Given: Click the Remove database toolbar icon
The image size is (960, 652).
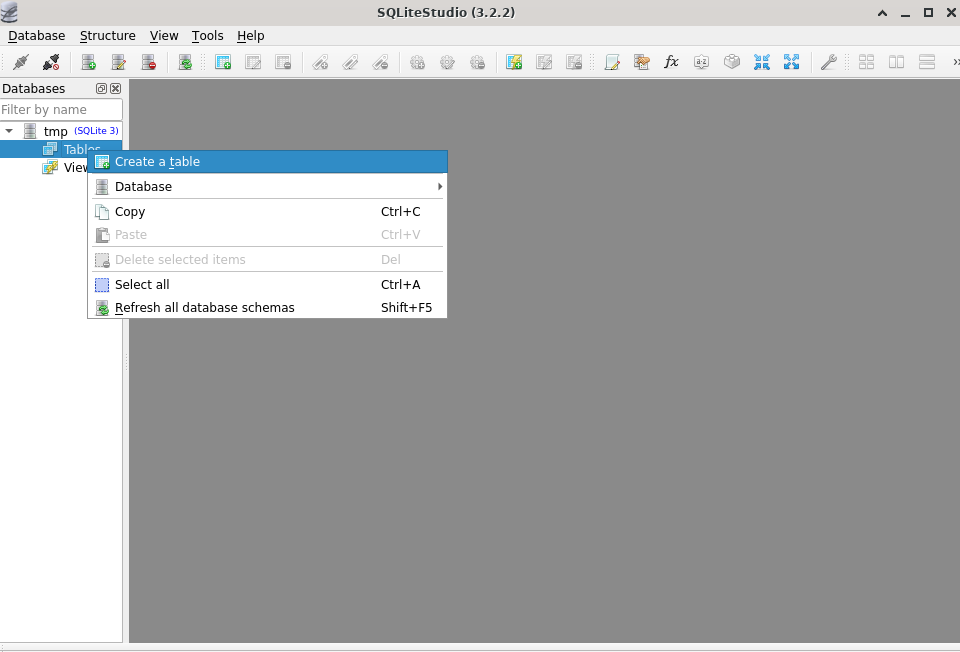Looking at the screenshot, I should (149, 62).
